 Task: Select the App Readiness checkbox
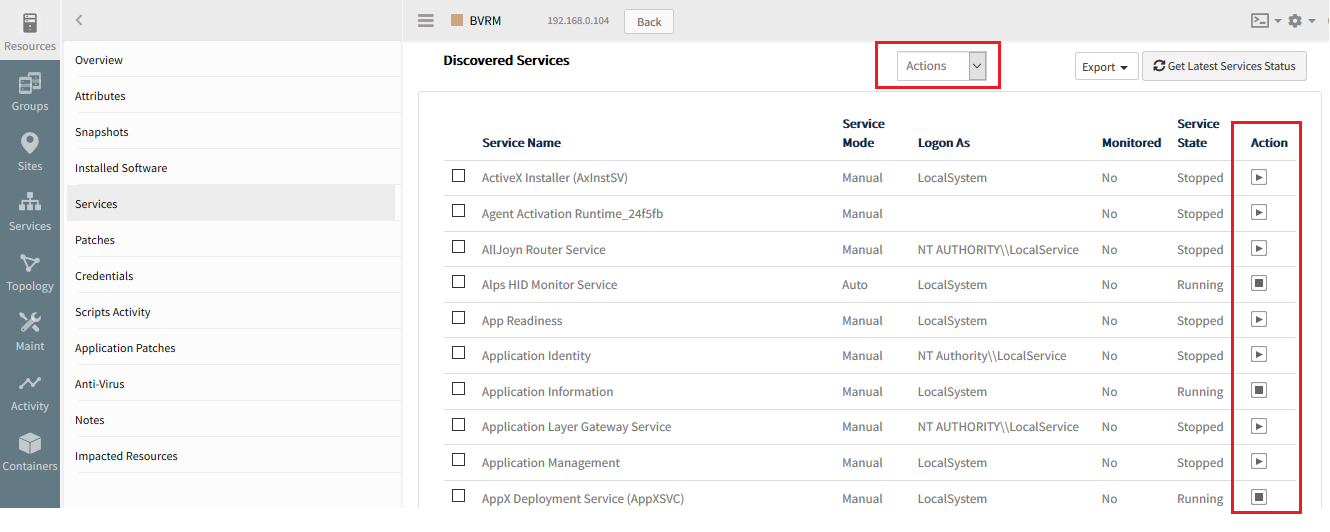click(459, 318)
